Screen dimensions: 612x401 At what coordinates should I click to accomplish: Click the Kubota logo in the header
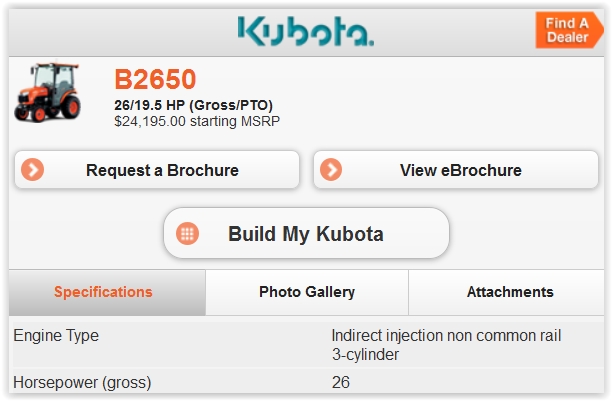306,31
